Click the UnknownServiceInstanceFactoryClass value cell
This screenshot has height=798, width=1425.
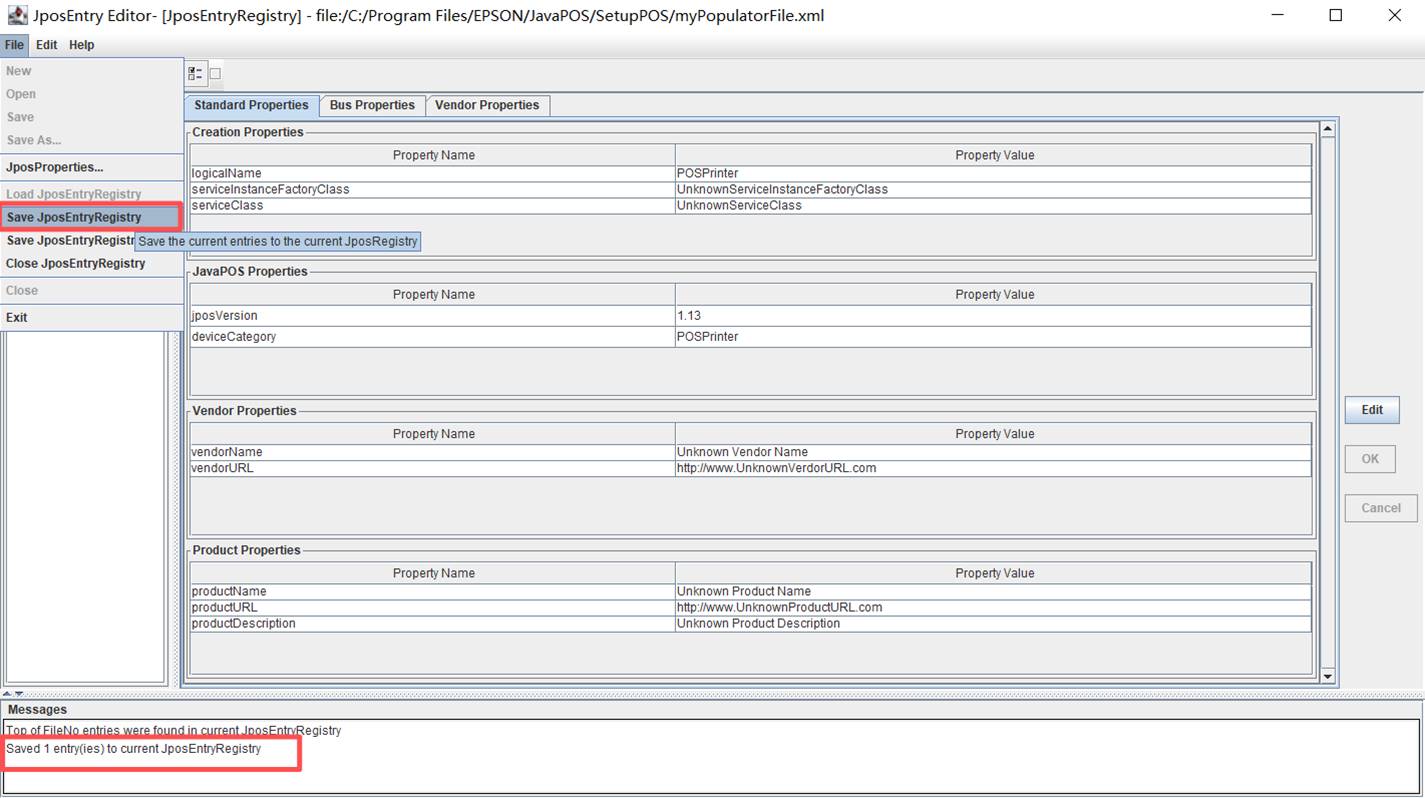click(x=993, y=189)
